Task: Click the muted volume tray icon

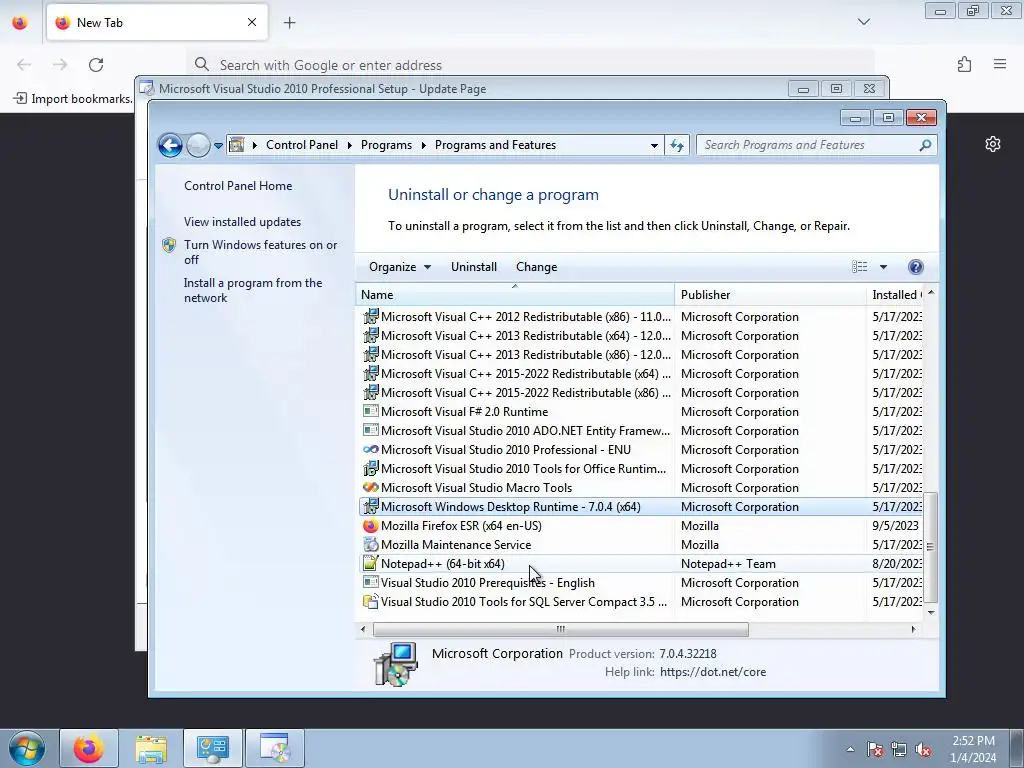Action: click(x=923, y=749)
